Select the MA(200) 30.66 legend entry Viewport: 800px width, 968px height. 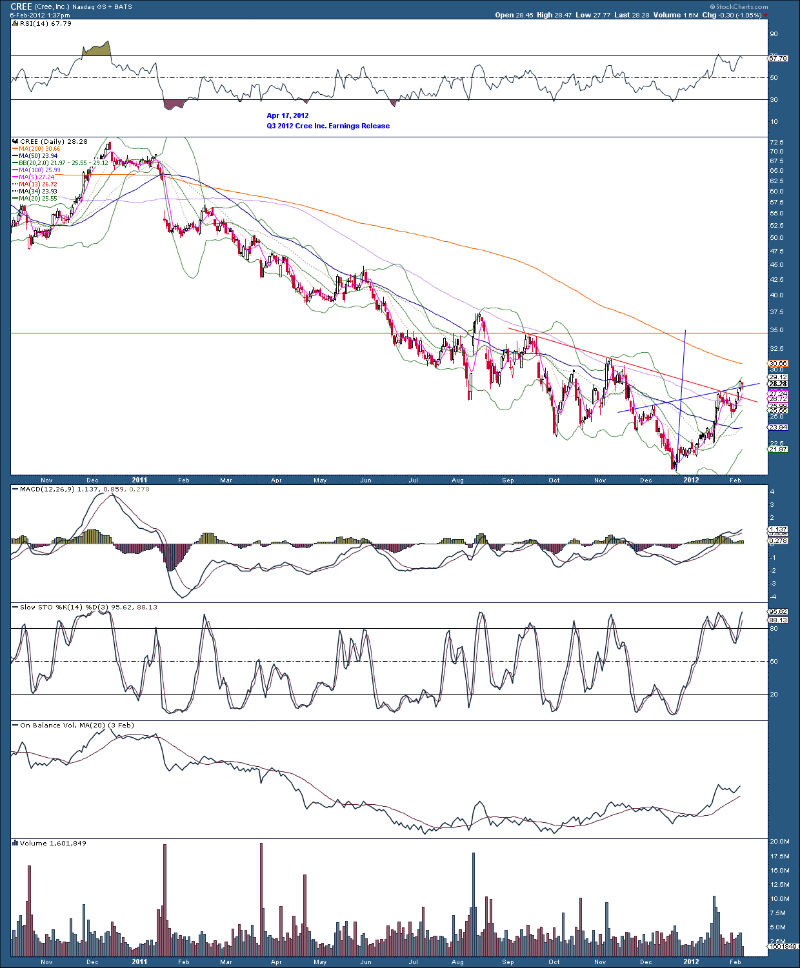tap(36, 149)
